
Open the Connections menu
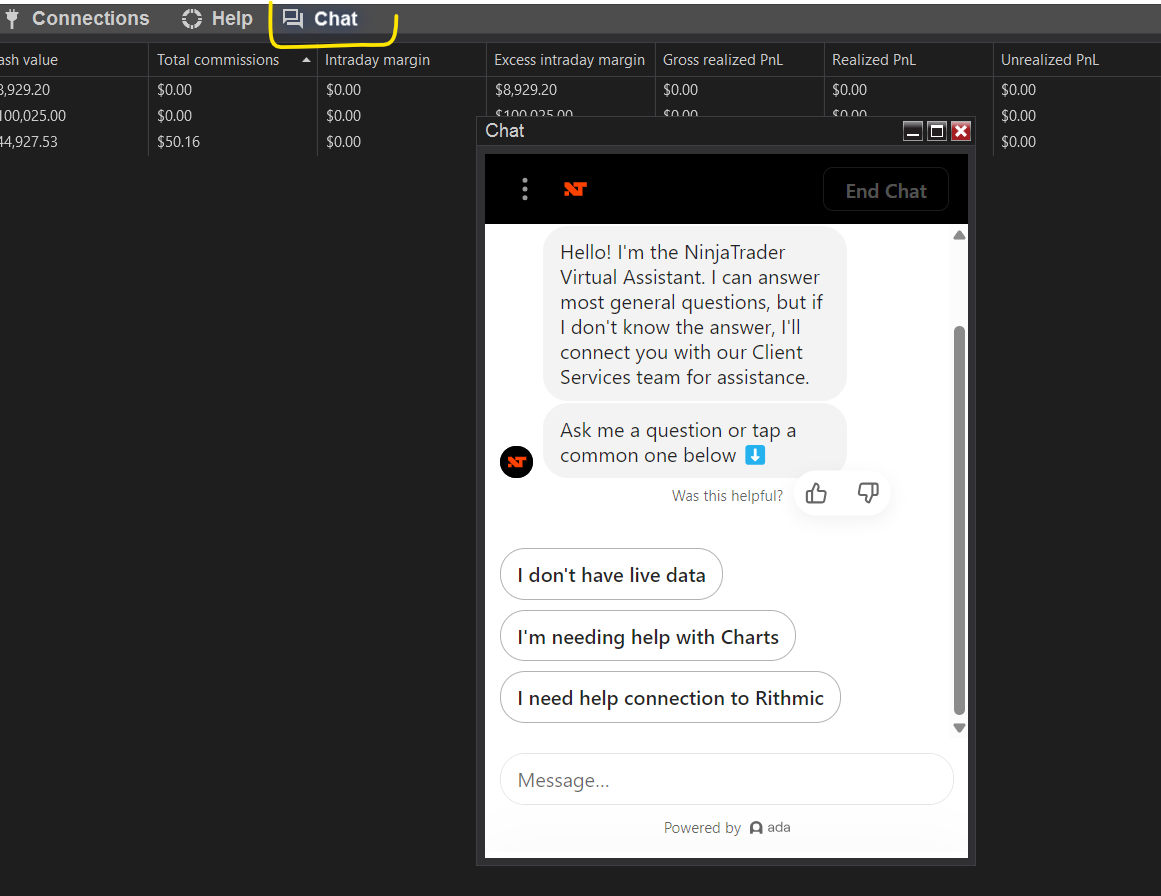tap(76, 19)
